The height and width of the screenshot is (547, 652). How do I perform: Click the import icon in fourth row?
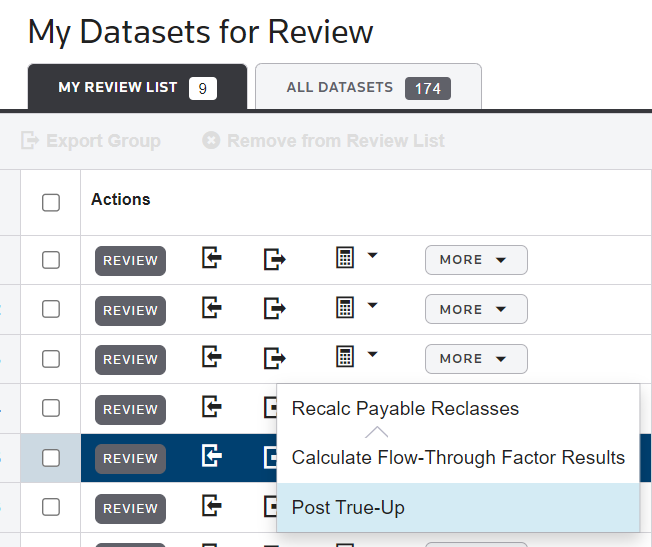(211, 407)
